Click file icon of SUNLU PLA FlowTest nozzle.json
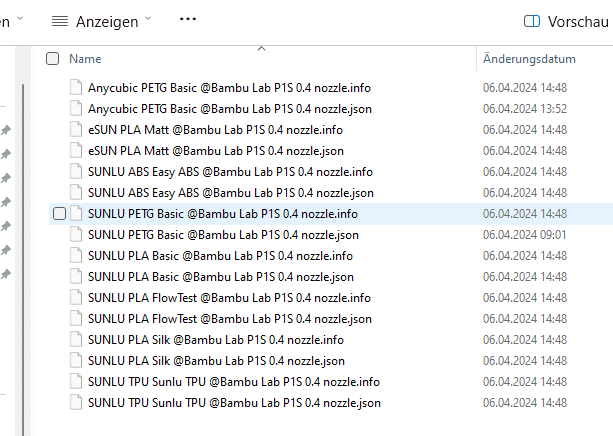613x436 pixels. point(76,319)
